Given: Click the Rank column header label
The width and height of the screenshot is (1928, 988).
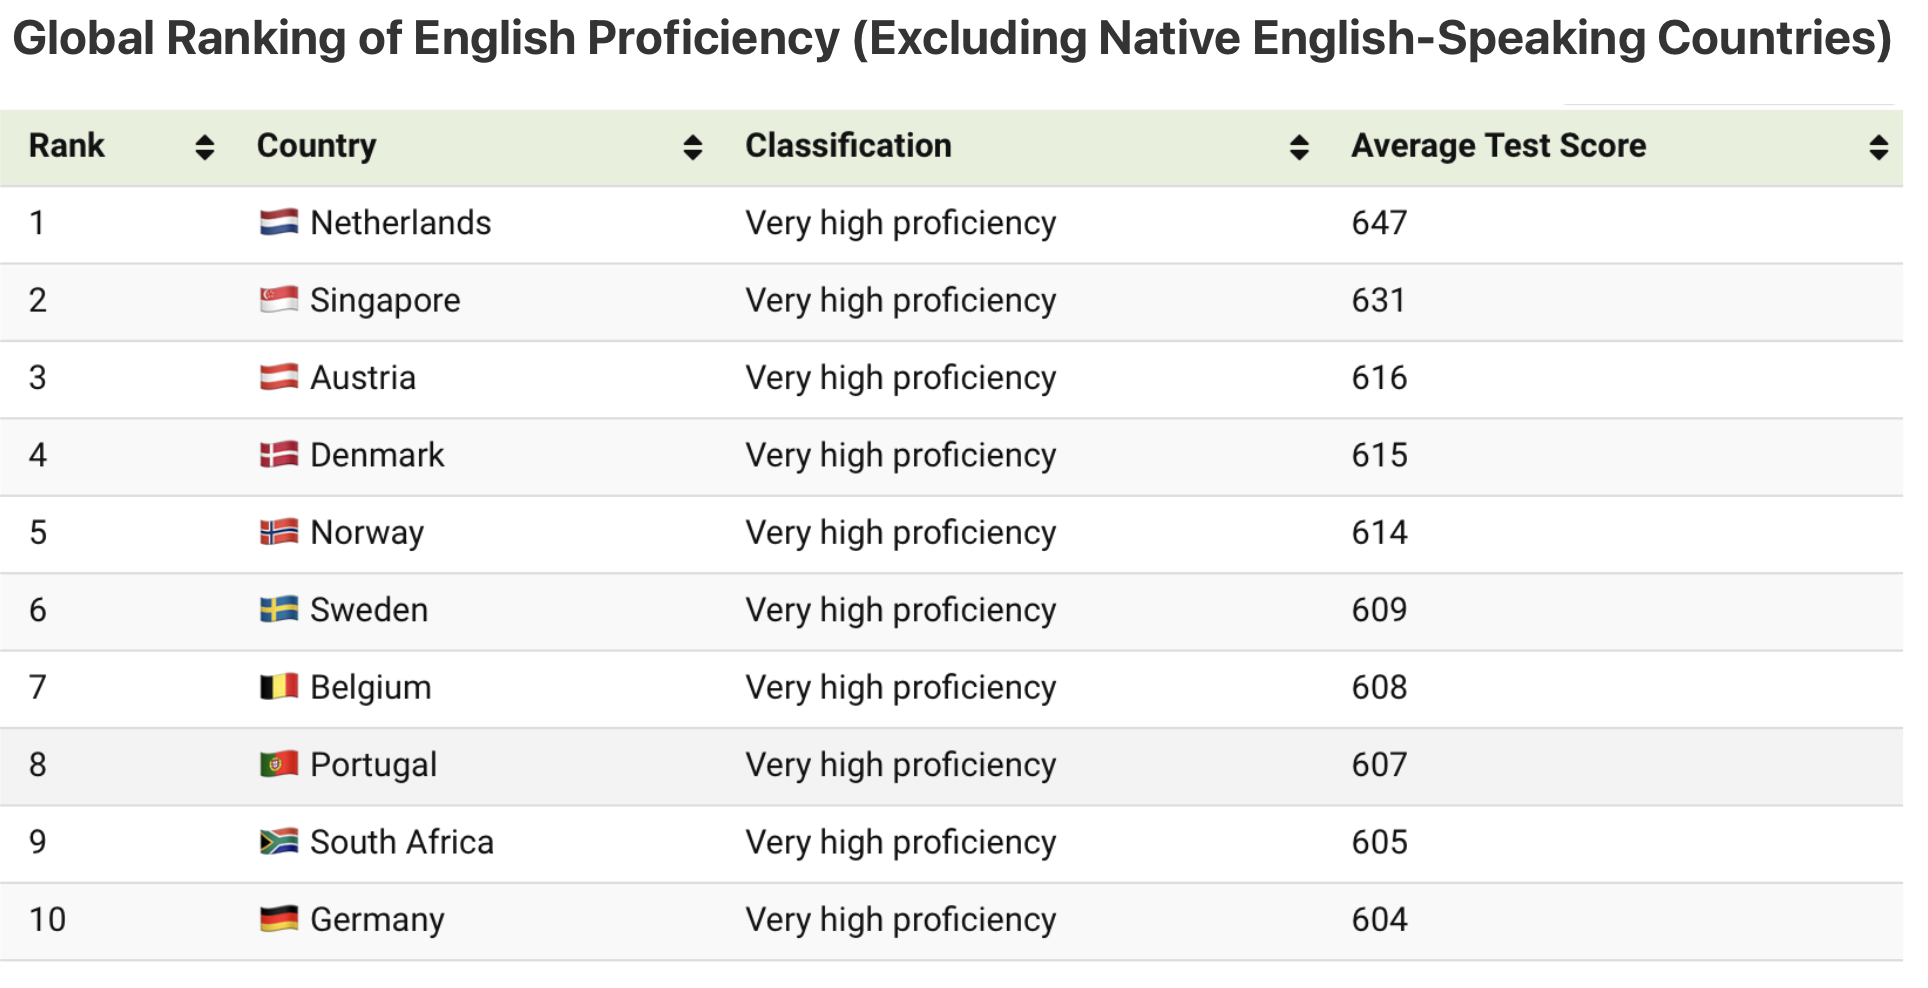Looking at the screenshot, I should pyautogui.click(x=67, y=146).
